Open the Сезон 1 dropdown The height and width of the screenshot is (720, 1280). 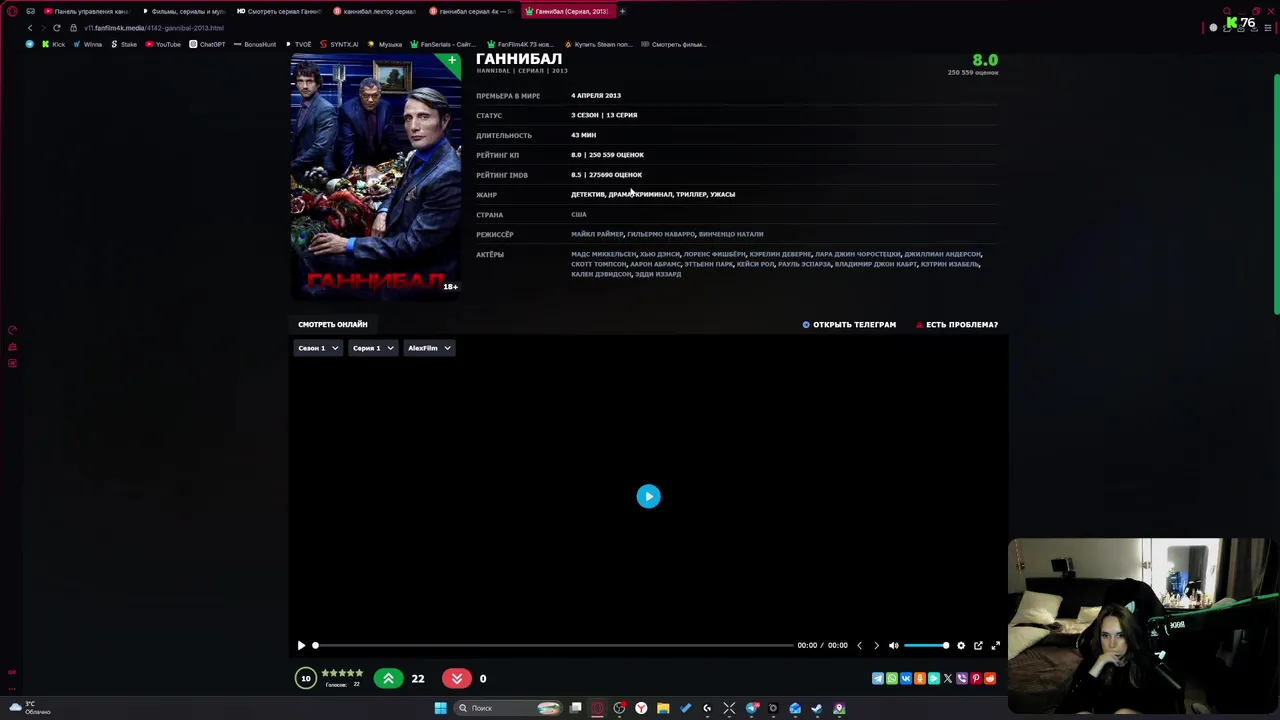[318, 348]
